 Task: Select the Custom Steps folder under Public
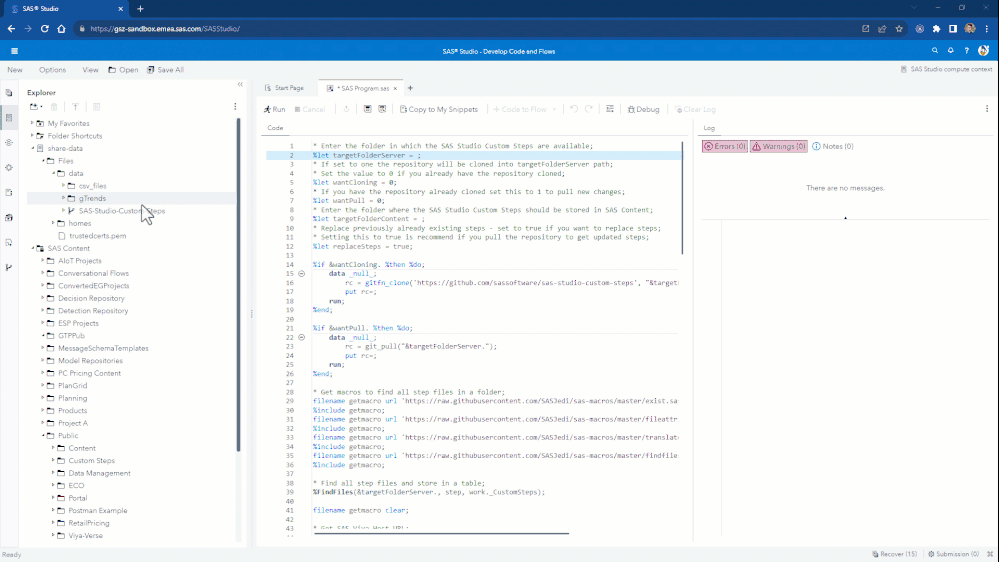[x=91, y=461]
